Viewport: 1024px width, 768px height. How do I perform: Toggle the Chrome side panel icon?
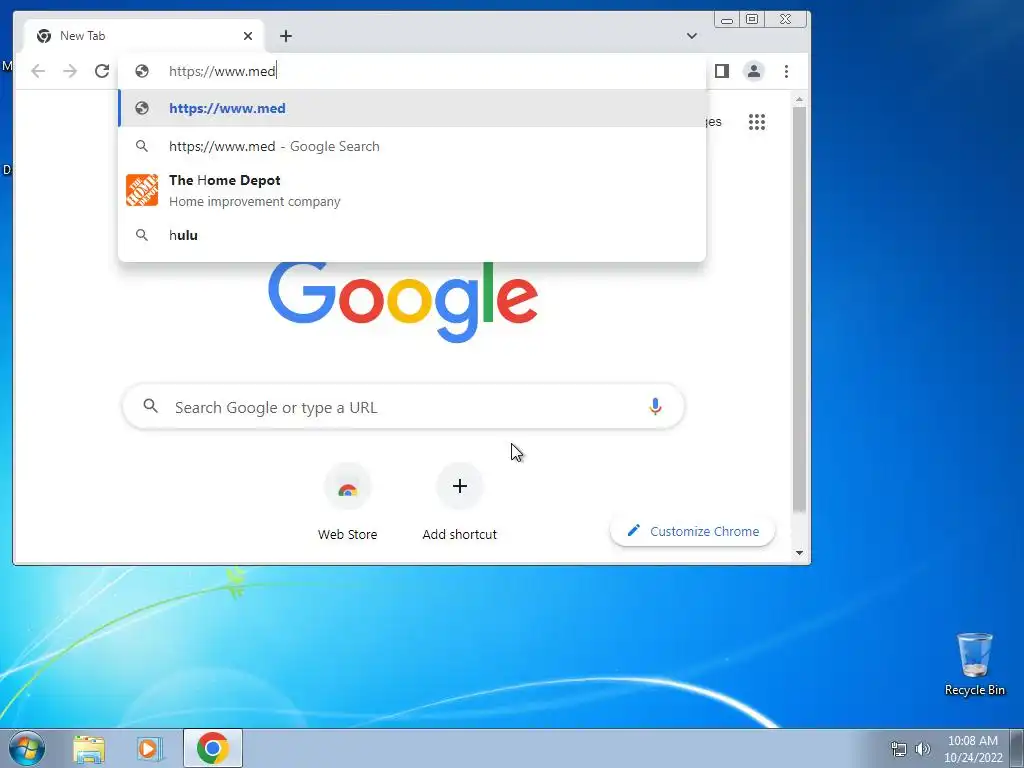[x=722, y=71]
